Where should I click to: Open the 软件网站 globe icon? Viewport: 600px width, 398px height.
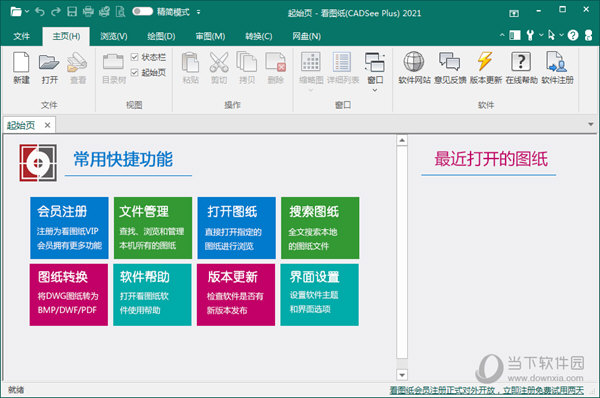(x=414, y=62)
